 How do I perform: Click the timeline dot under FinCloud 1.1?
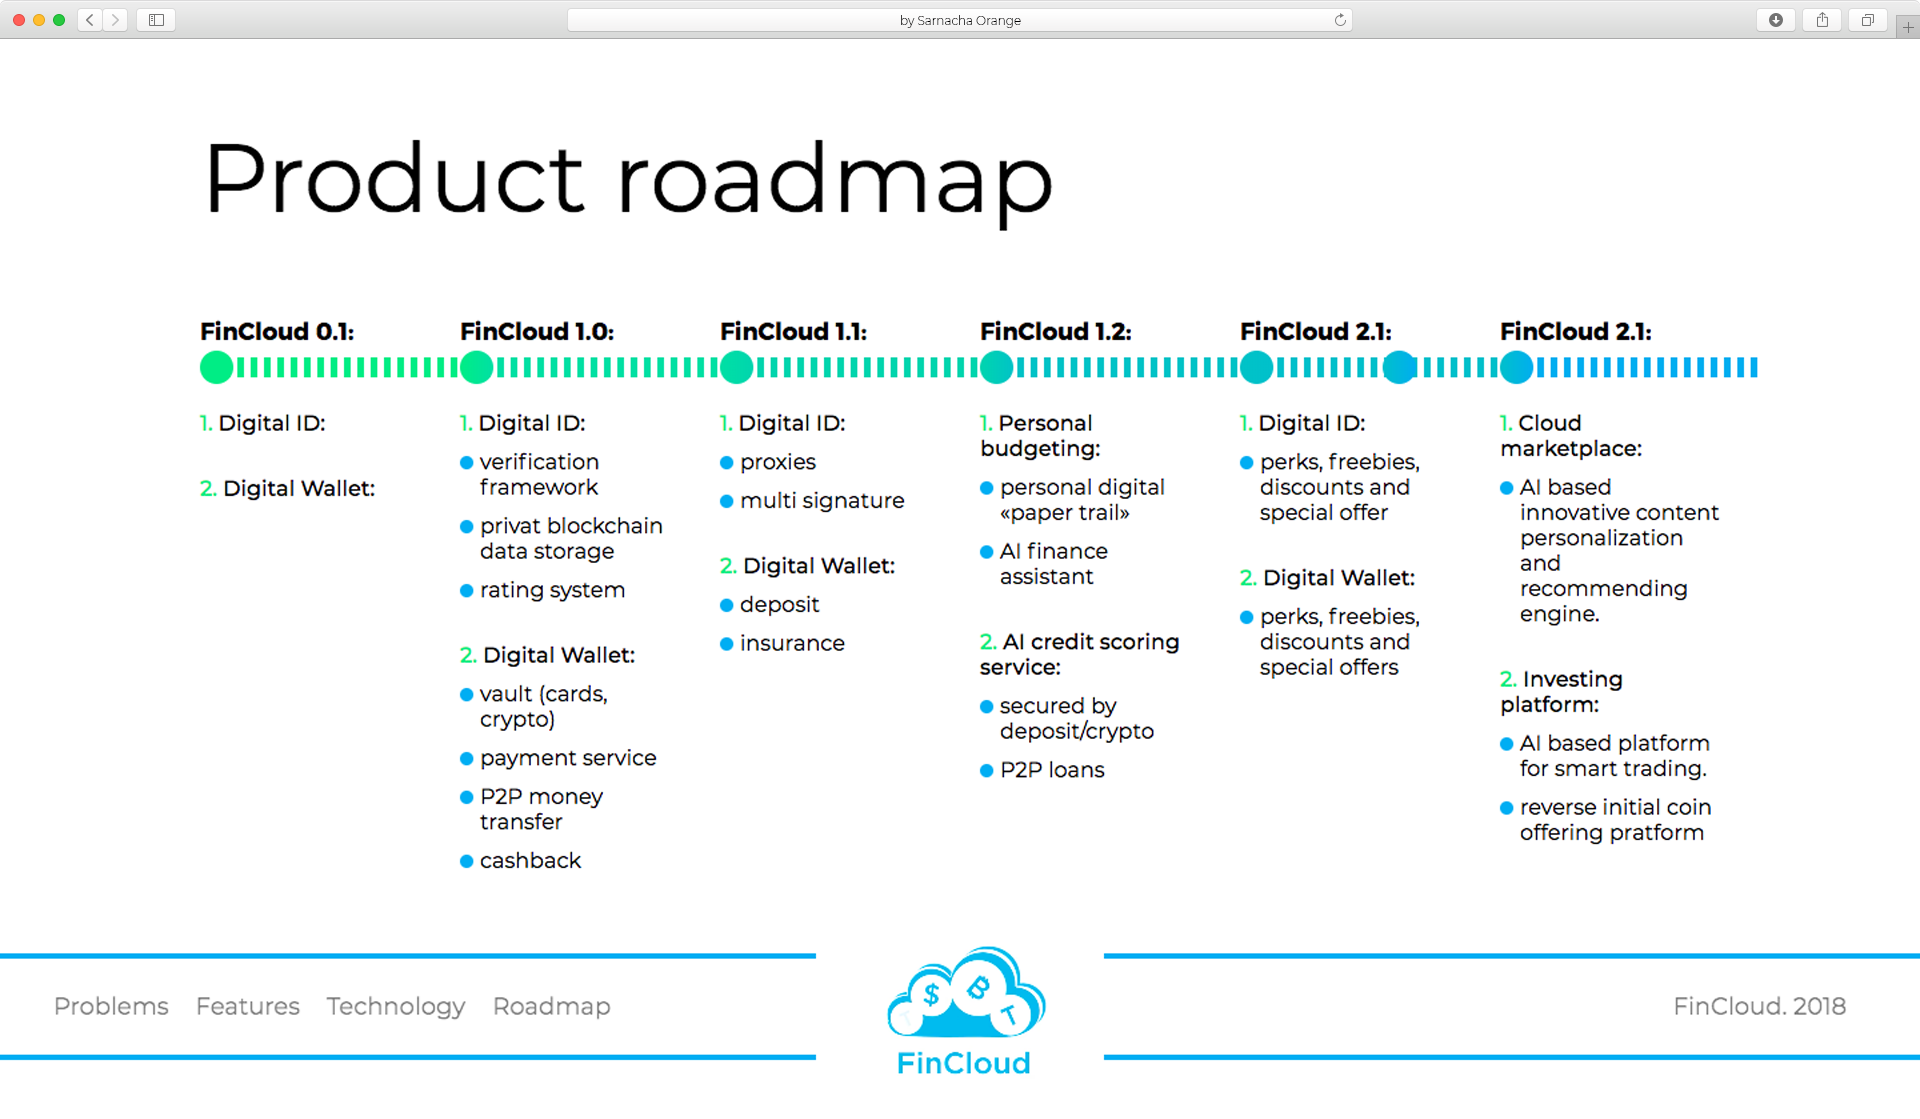(737, 368)
